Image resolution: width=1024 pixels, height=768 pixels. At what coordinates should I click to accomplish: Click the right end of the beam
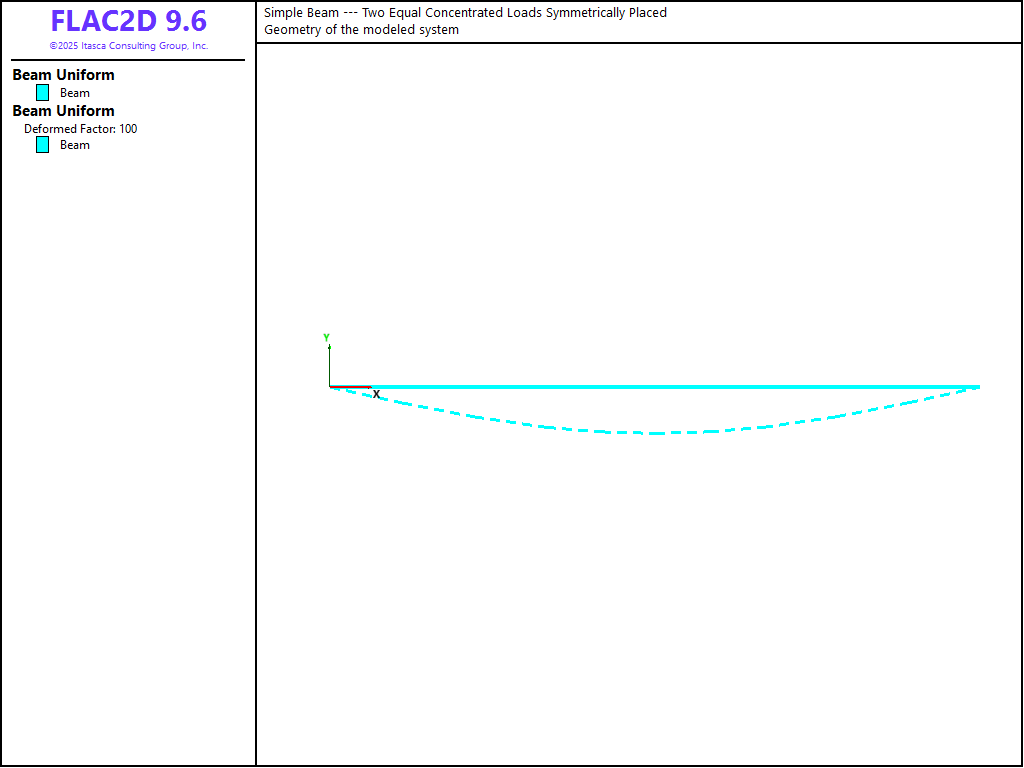coord(978,386)
